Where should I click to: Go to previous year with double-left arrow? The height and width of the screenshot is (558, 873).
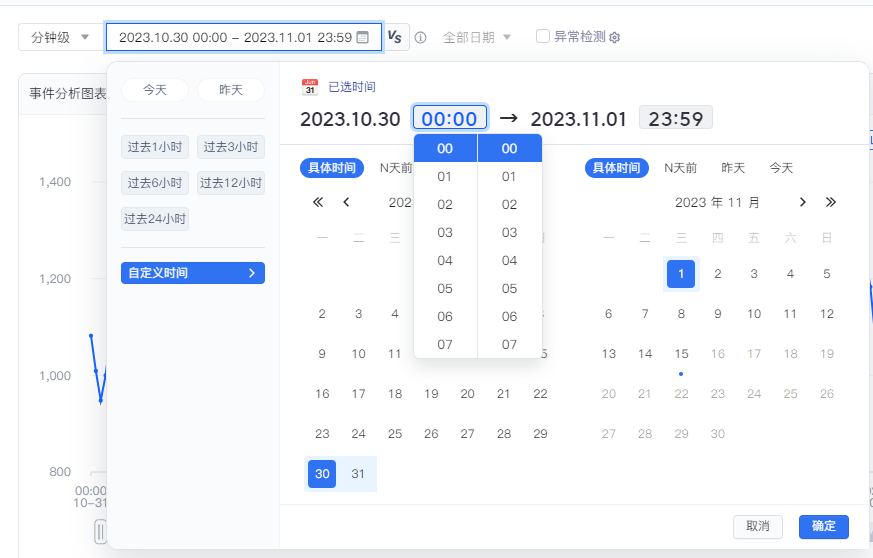(x=318, y=202)
